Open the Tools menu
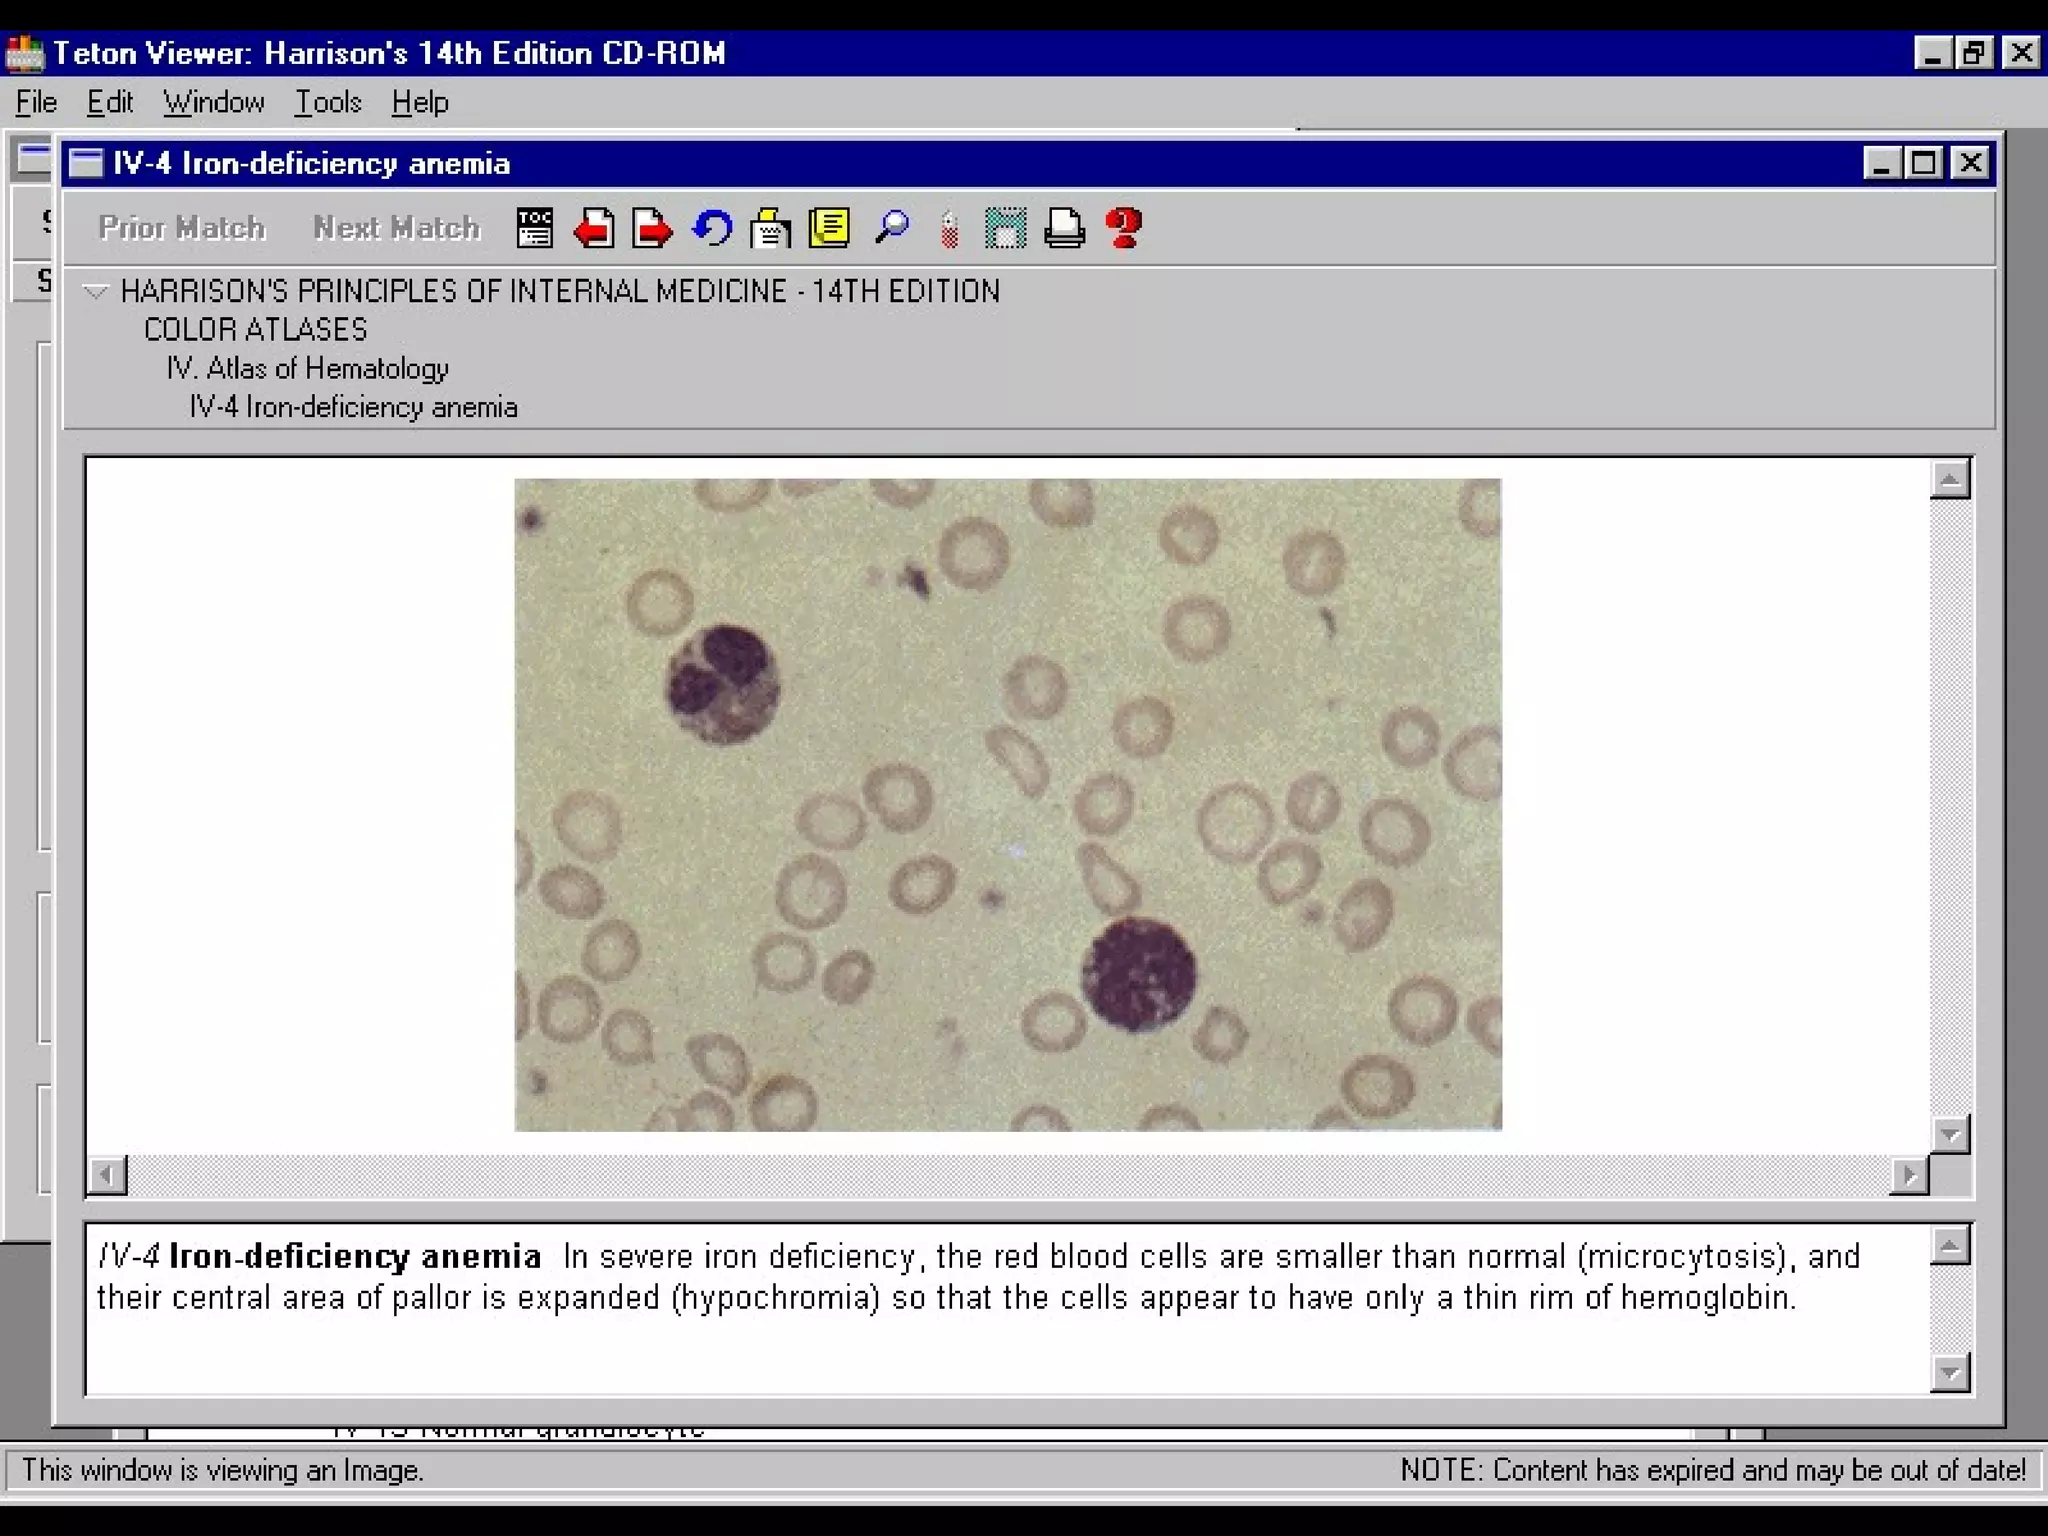The image size is (2048, 1536). 327,102
